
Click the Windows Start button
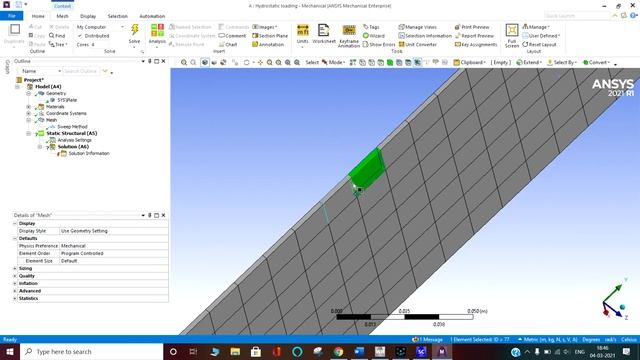point(10,351)
